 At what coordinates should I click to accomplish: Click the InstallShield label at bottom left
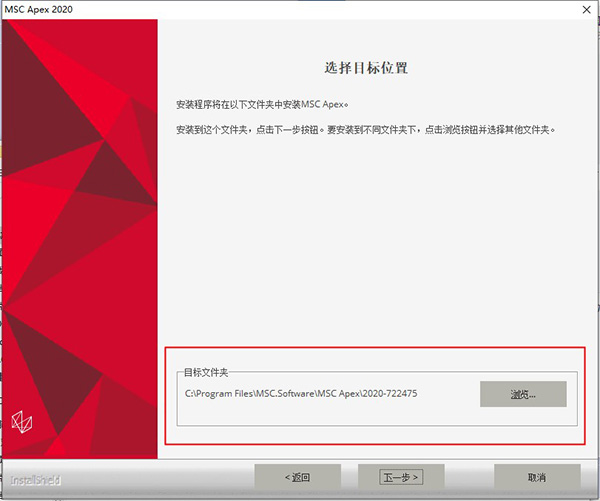click(36, 480)
